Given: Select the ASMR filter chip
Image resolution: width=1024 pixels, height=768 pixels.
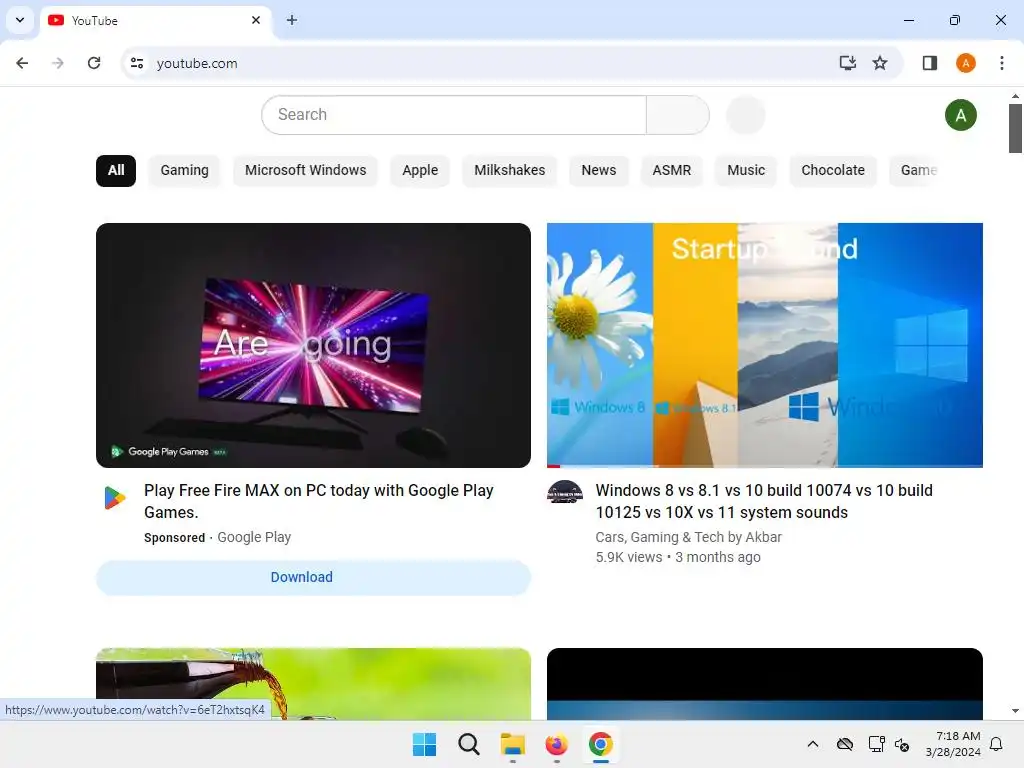Looking at the screenshot, I should coord(671,170).
